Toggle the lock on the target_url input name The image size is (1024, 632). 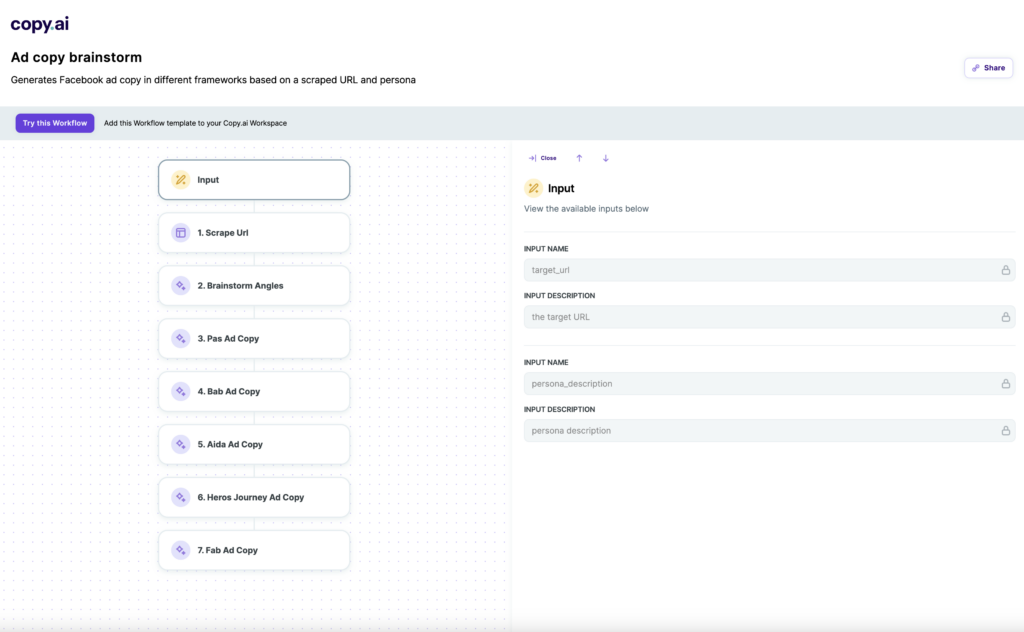pyautogui.click(x=1006, y=269)
